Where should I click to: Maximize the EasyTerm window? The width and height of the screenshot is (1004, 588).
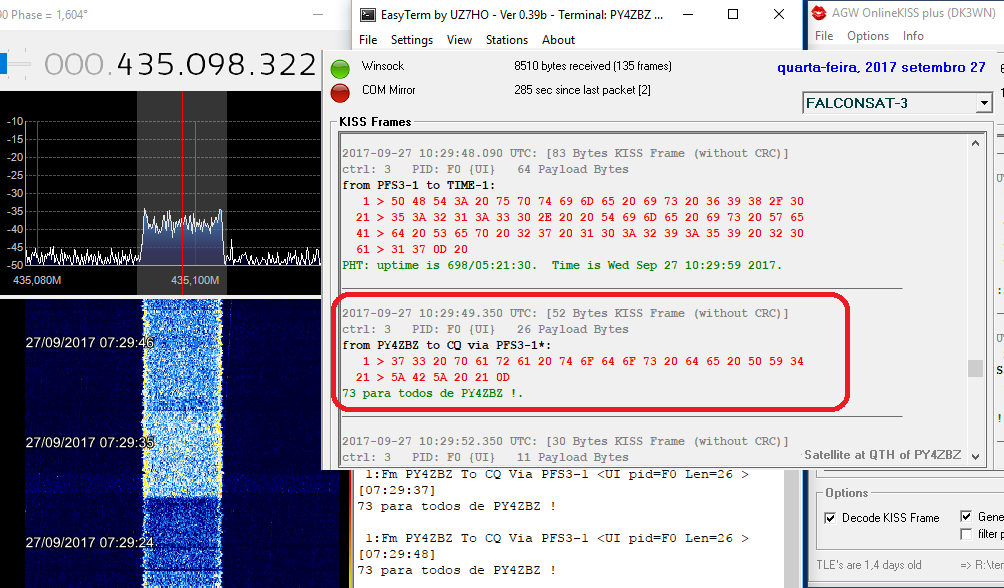pyautogui.click(x=733, y=14)
